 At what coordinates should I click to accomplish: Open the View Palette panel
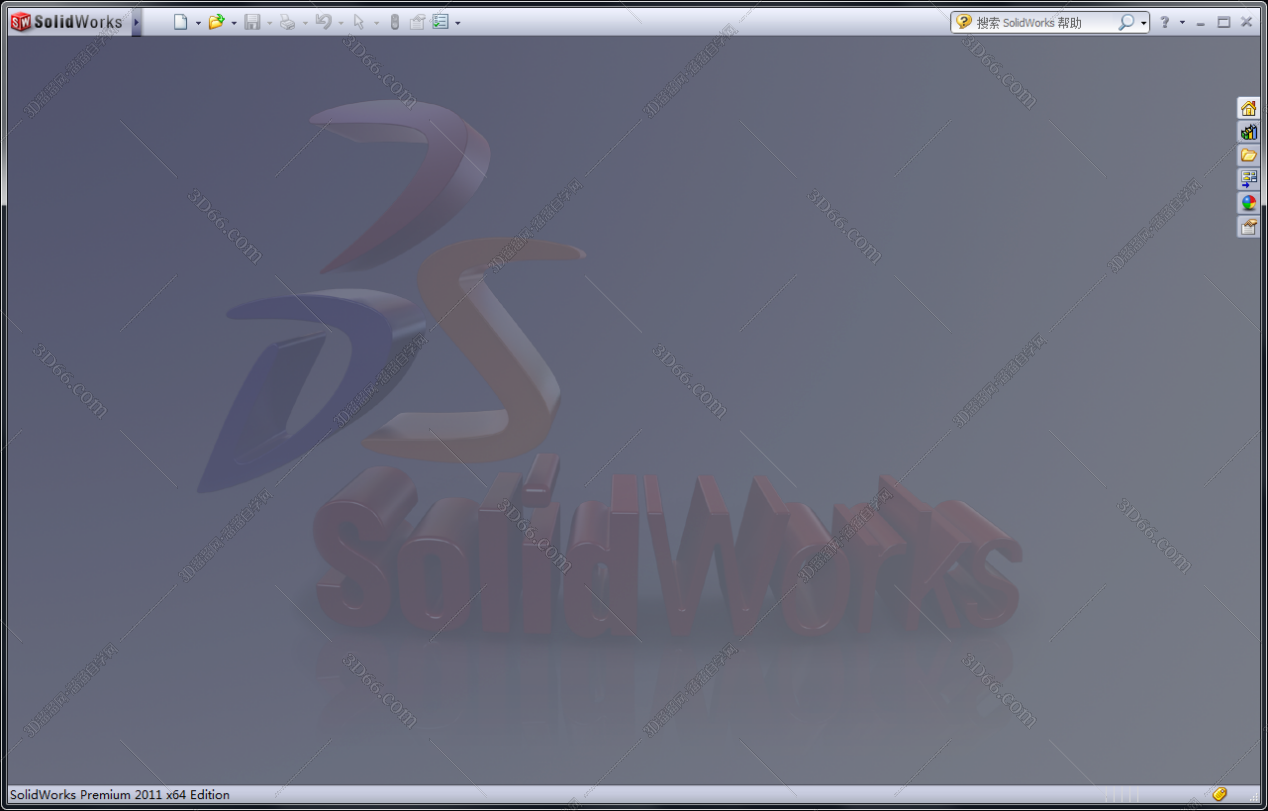click(x=1248, y=178)
